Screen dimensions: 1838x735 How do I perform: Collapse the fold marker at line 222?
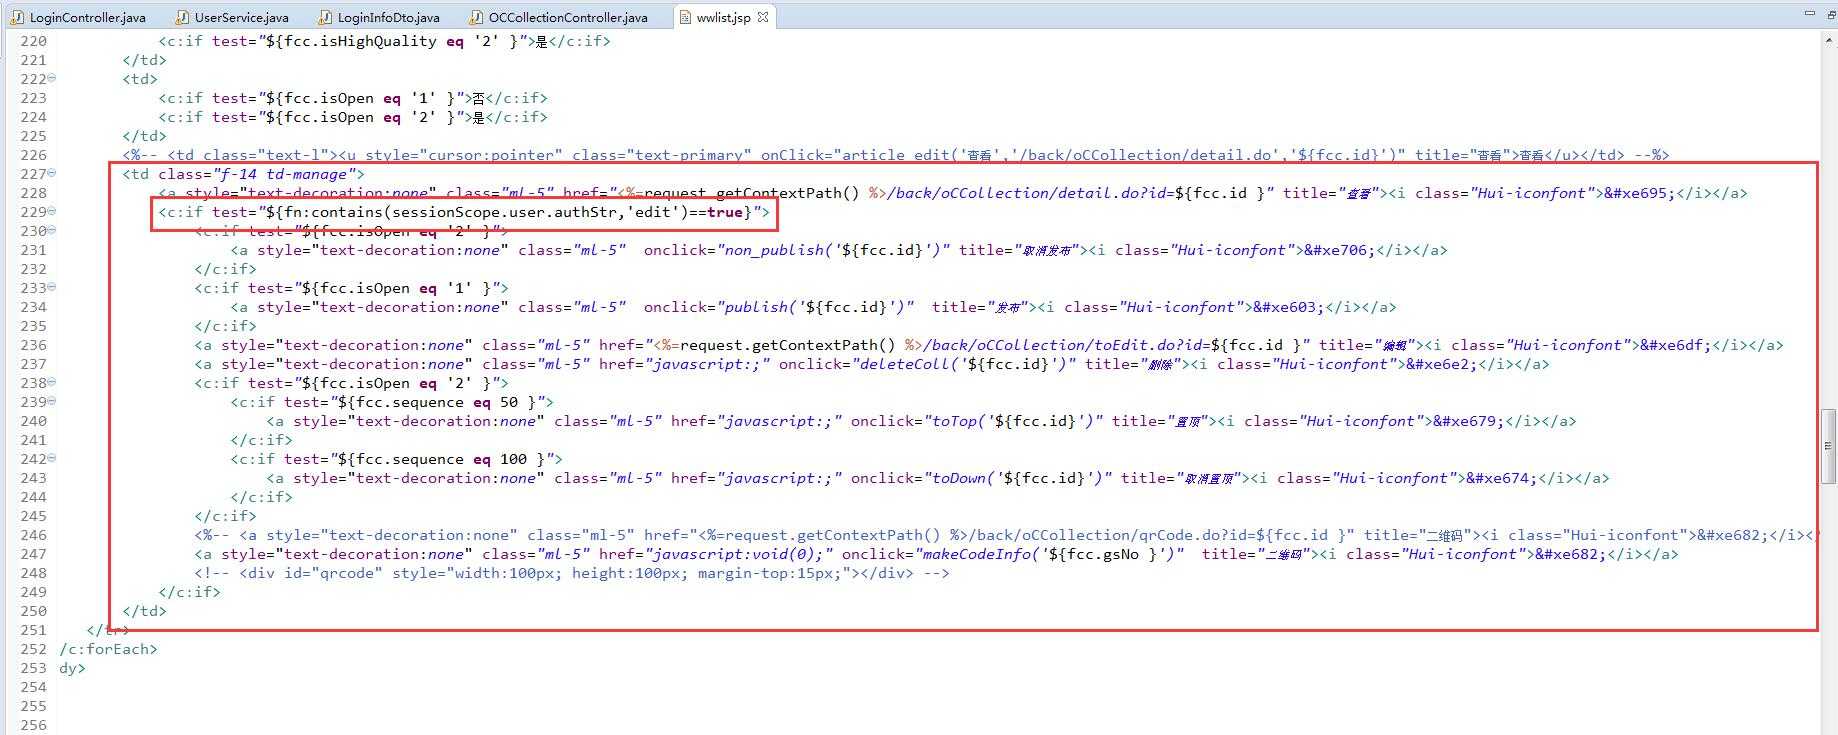[x=52, y=78]
